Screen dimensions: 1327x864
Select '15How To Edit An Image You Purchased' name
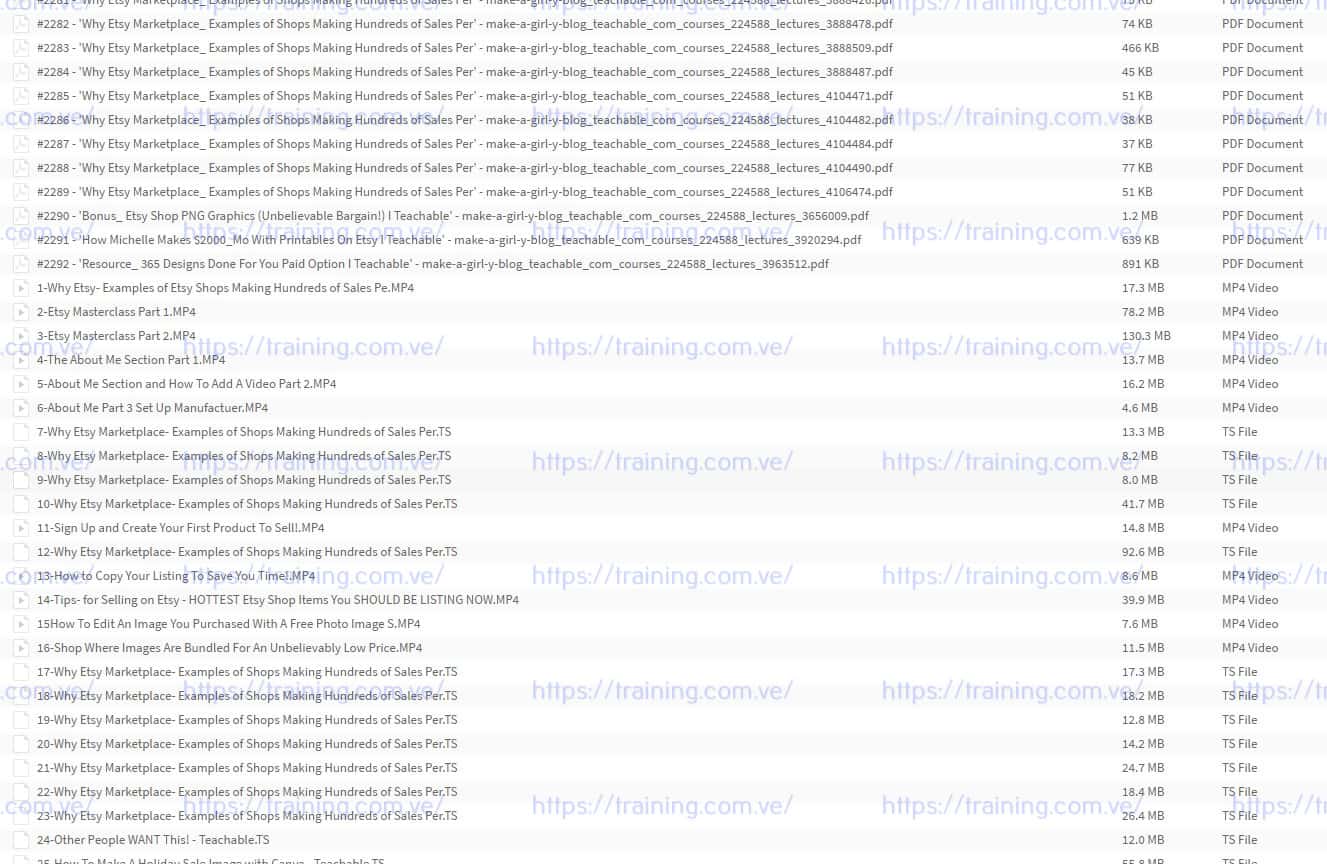[229, 624]
